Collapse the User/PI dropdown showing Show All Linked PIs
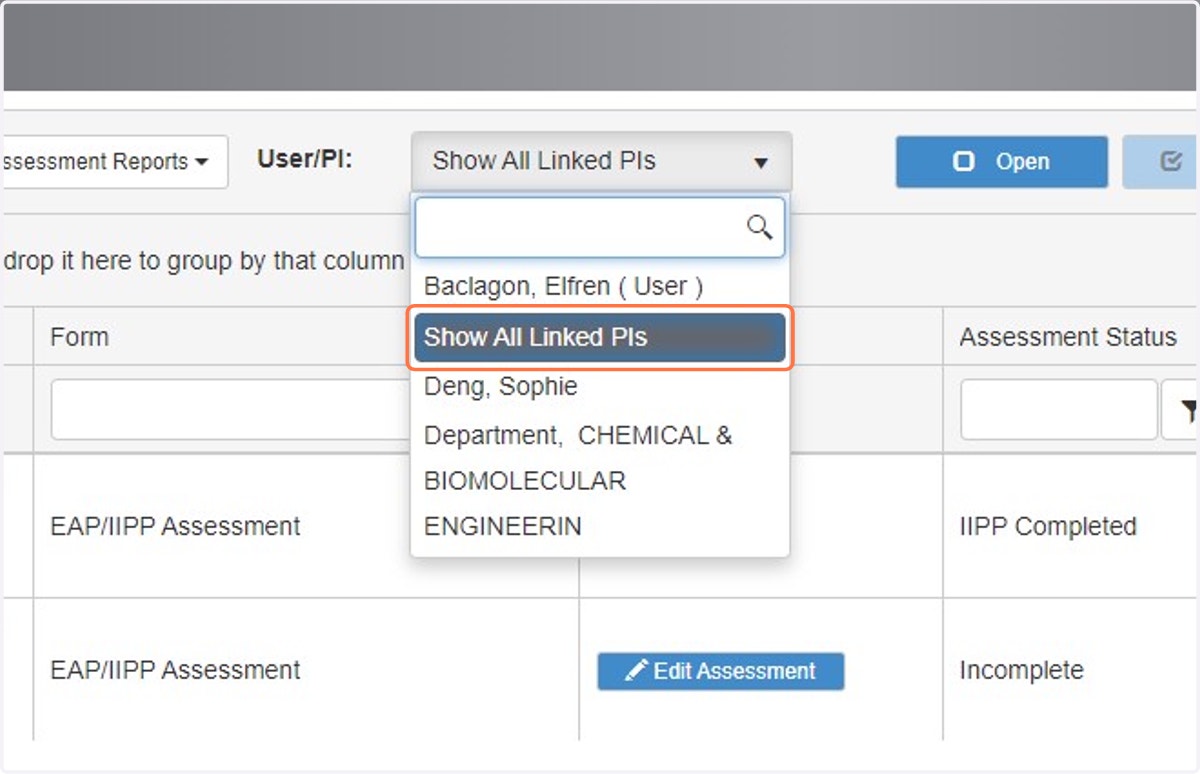 click(601, 162)
